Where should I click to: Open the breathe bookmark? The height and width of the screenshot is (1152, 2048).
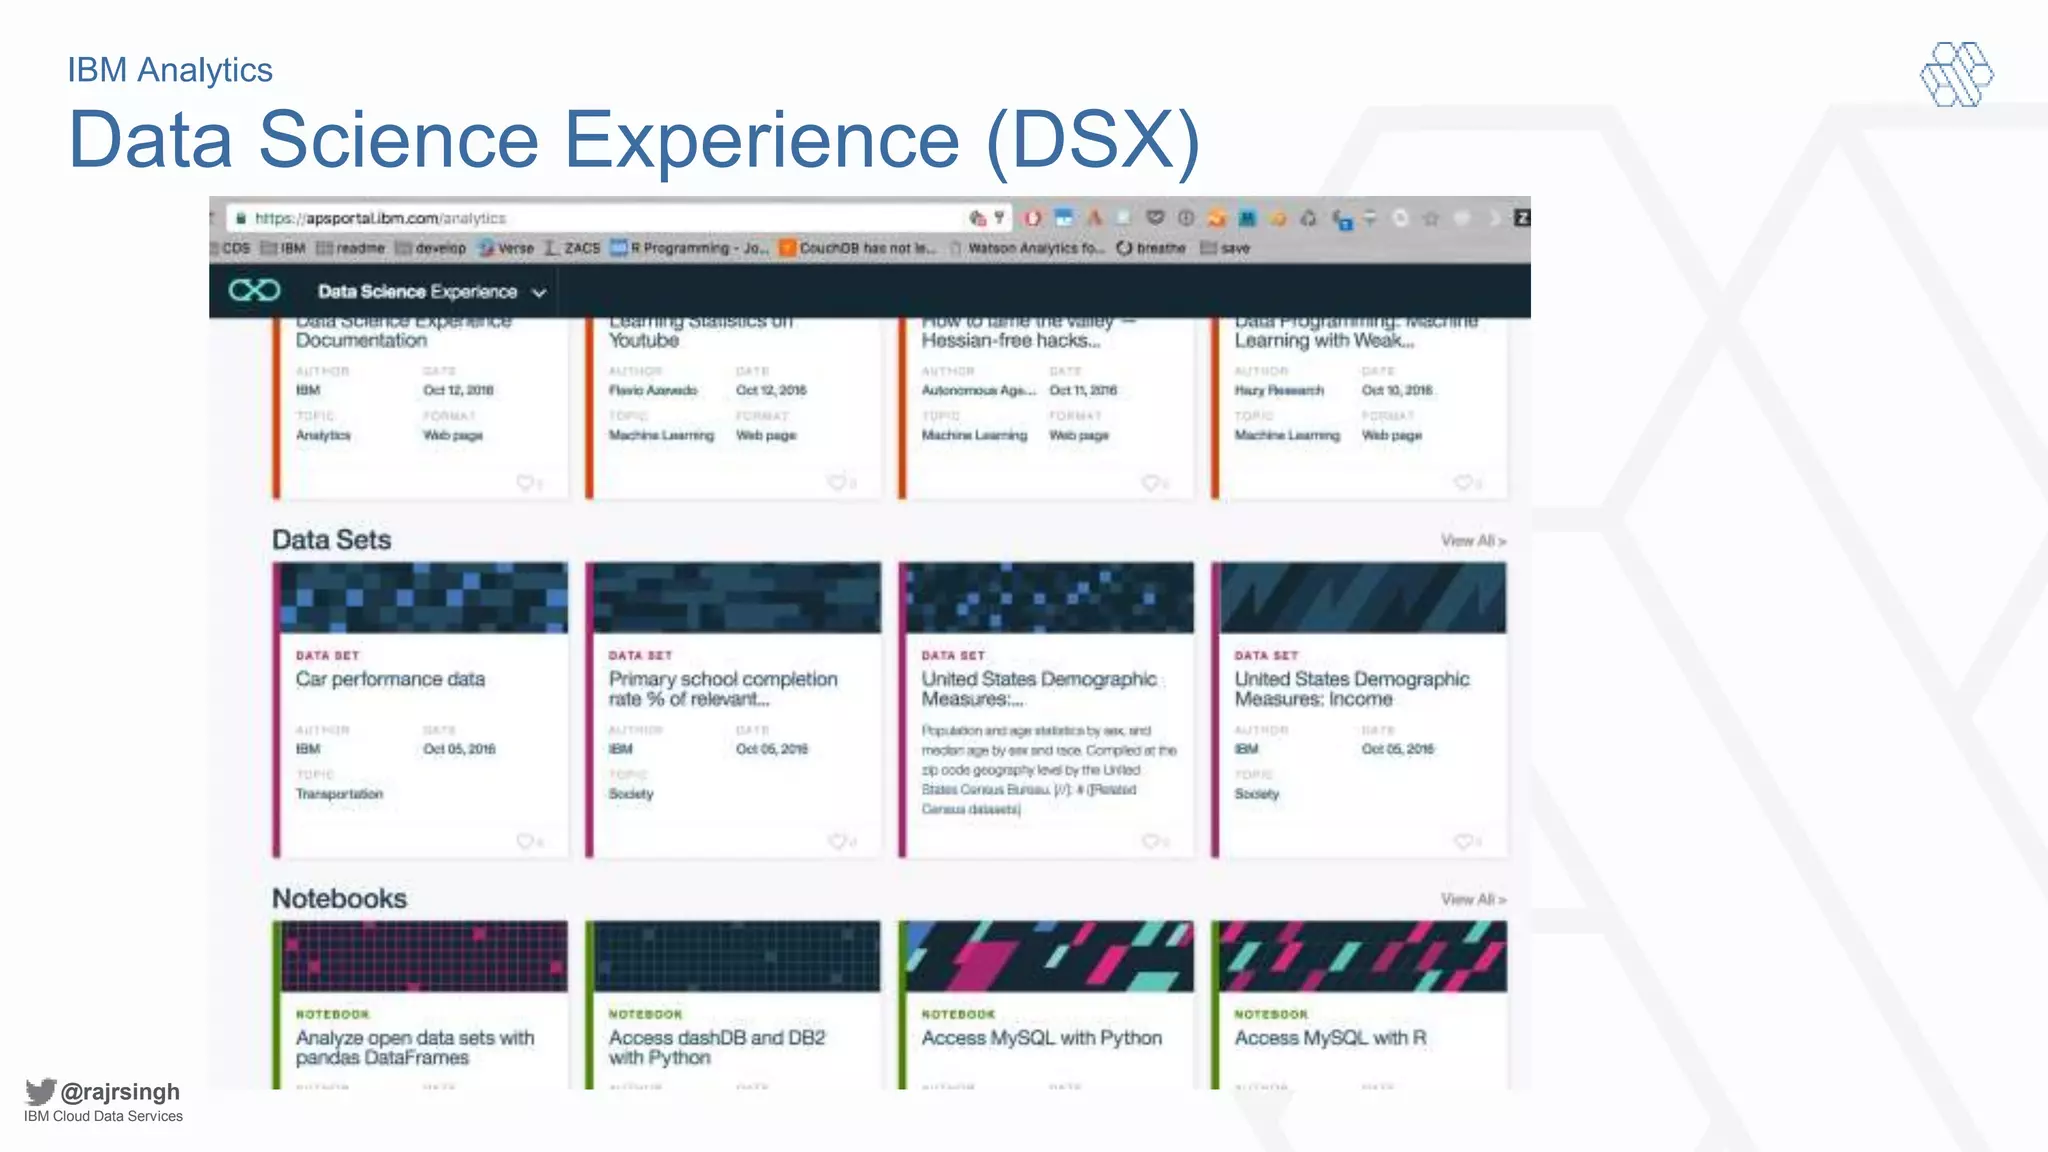(1151, 248)
